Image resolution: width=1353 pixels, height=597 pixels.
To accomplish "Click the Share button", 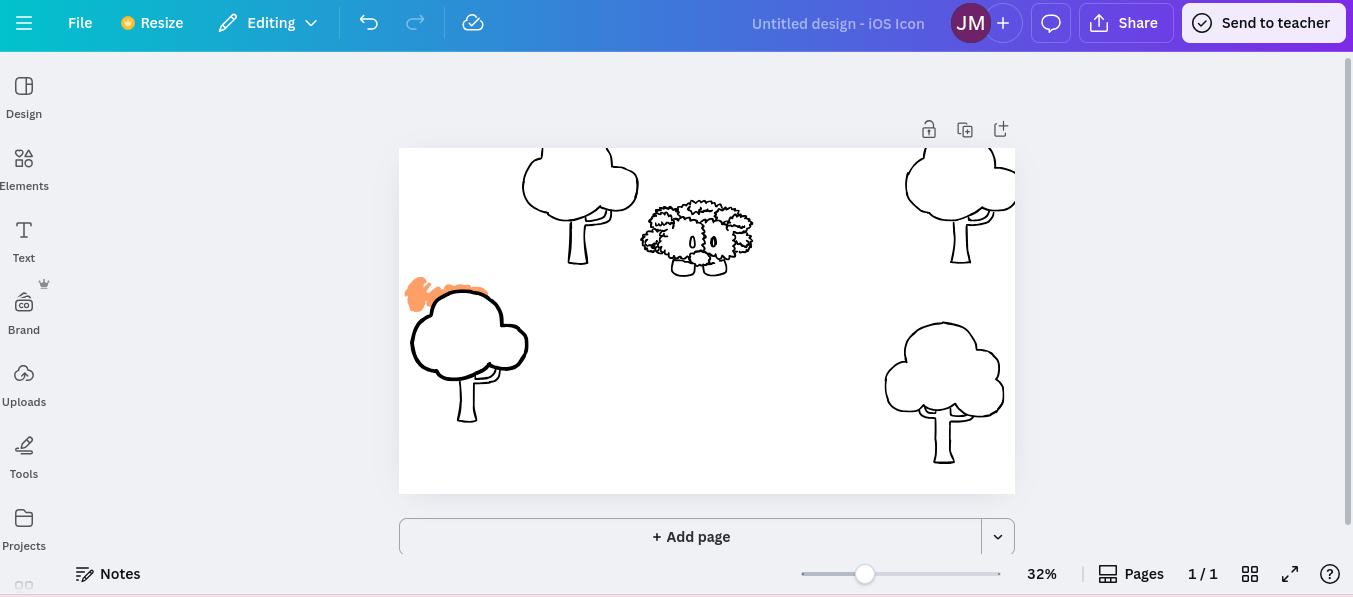I will (1125, 23).
